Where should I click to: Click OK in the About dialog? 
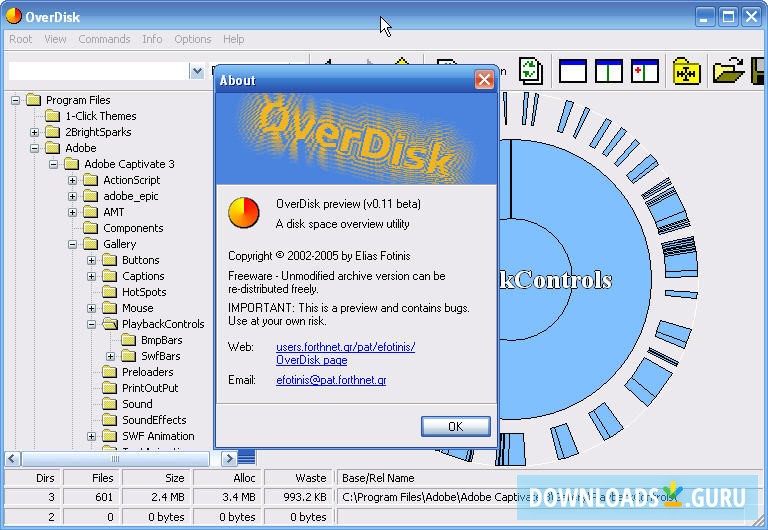click(x=456, y=427)
